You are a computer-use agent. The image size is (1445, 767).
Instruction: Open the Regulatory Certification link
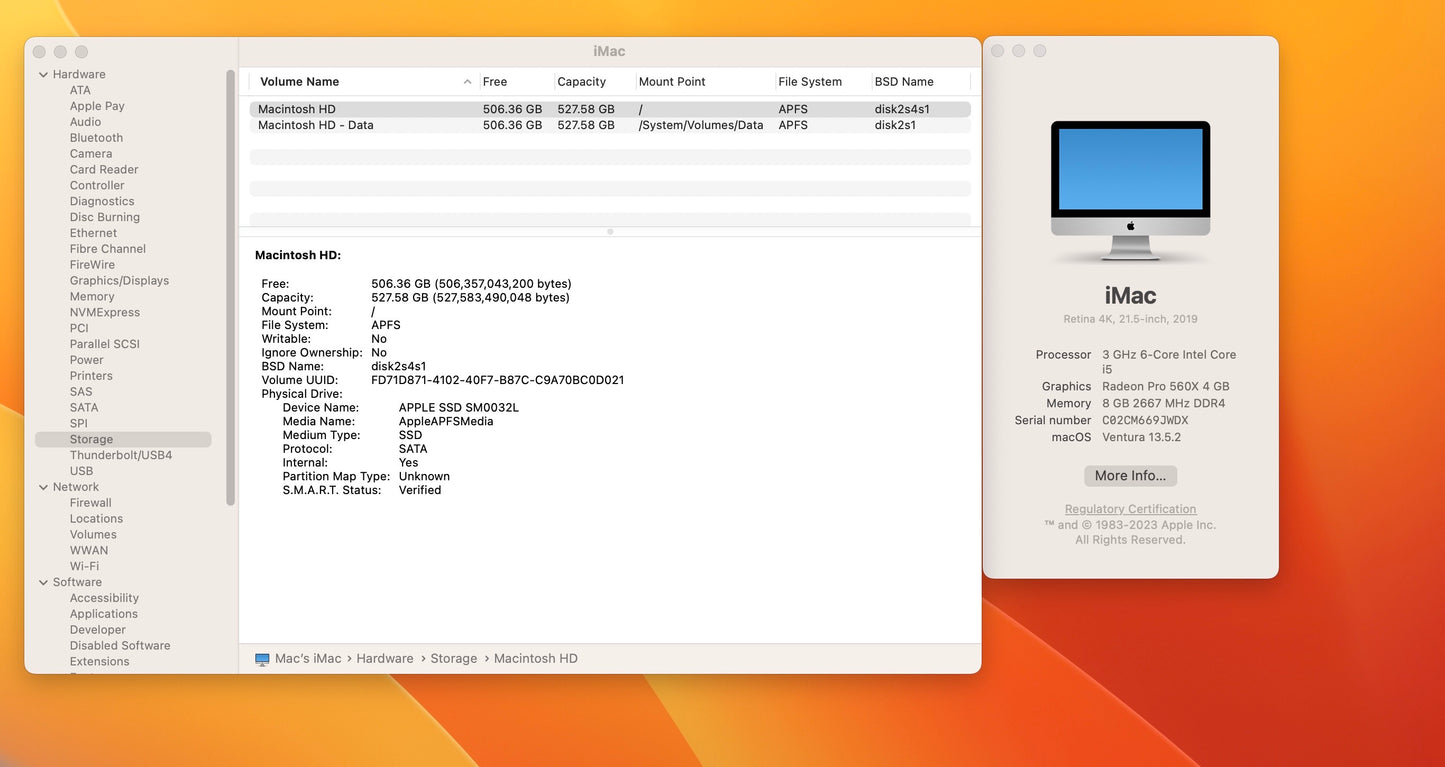tap(1130, 509)
